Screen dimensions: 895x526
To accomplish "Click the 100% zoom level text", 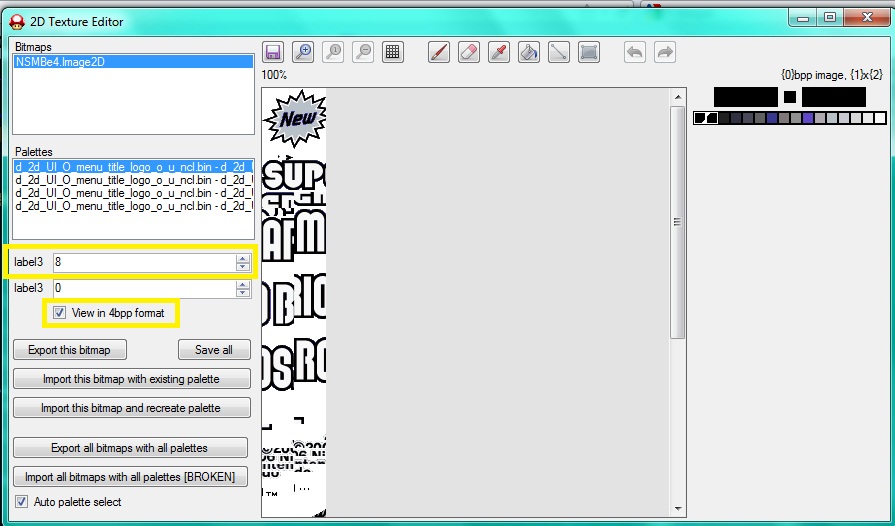I will [274, 75].
